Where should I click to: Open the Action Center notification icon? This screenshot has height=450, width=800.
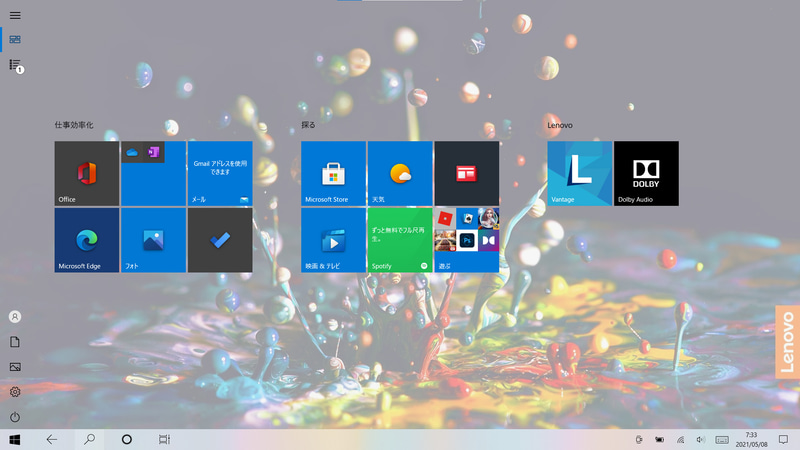point(784,439)
